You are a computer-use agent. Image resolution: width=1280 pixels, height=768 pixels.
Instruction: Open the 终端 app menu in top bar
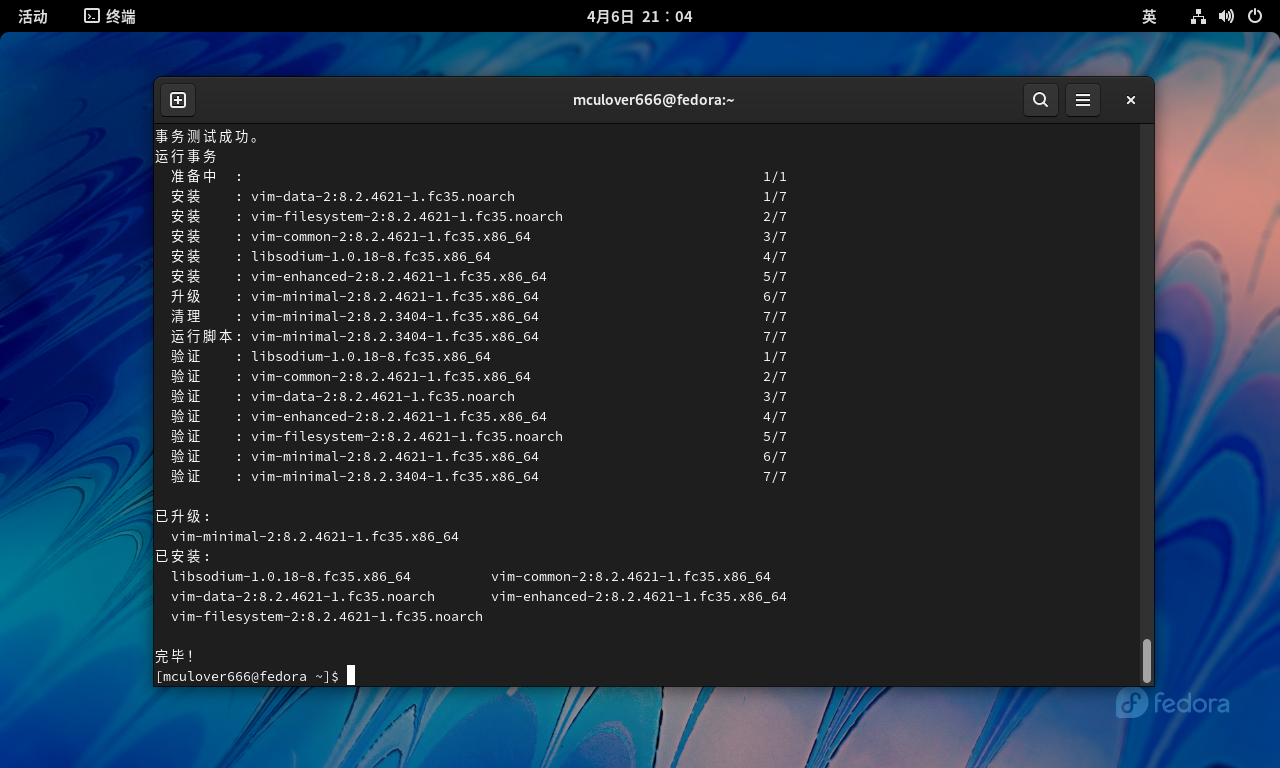(110, 16)
